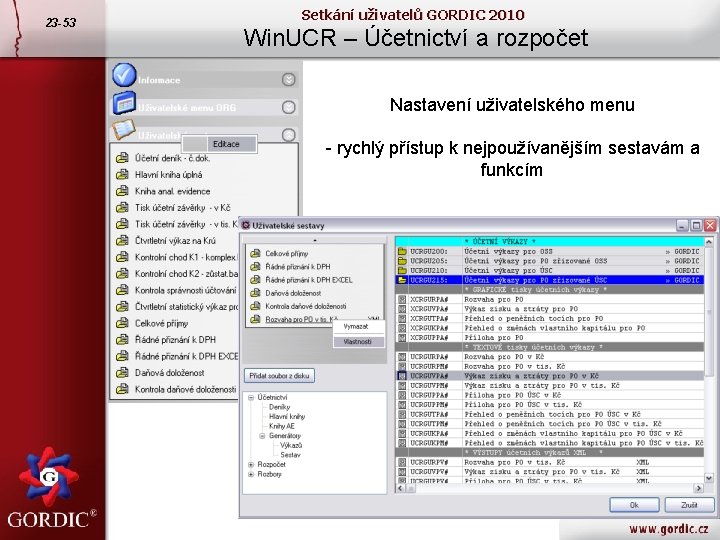Viewport: 720px width, 540px height.
Task: Cancel dialog with the Zrušit button
Action: tap(689, 505)
